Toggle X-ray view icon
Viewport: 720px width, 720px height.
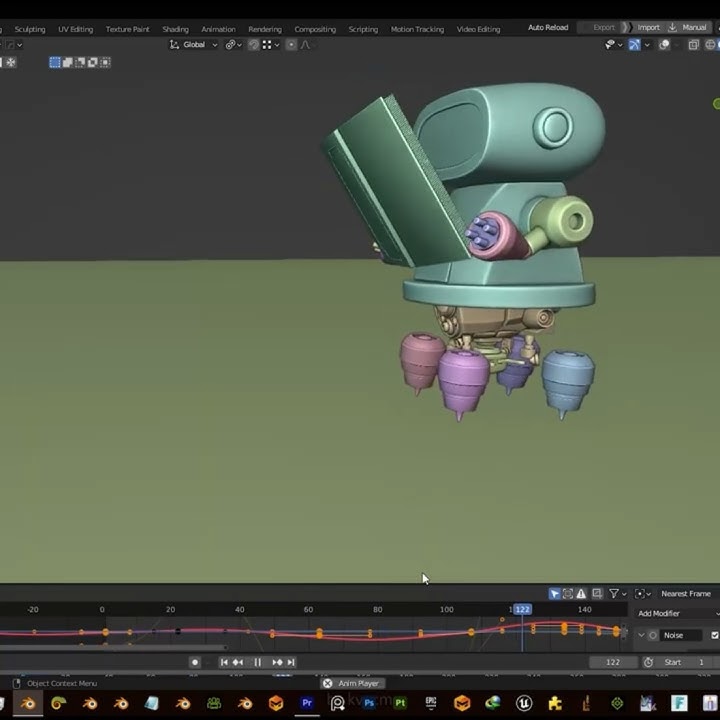click(693, 45)
